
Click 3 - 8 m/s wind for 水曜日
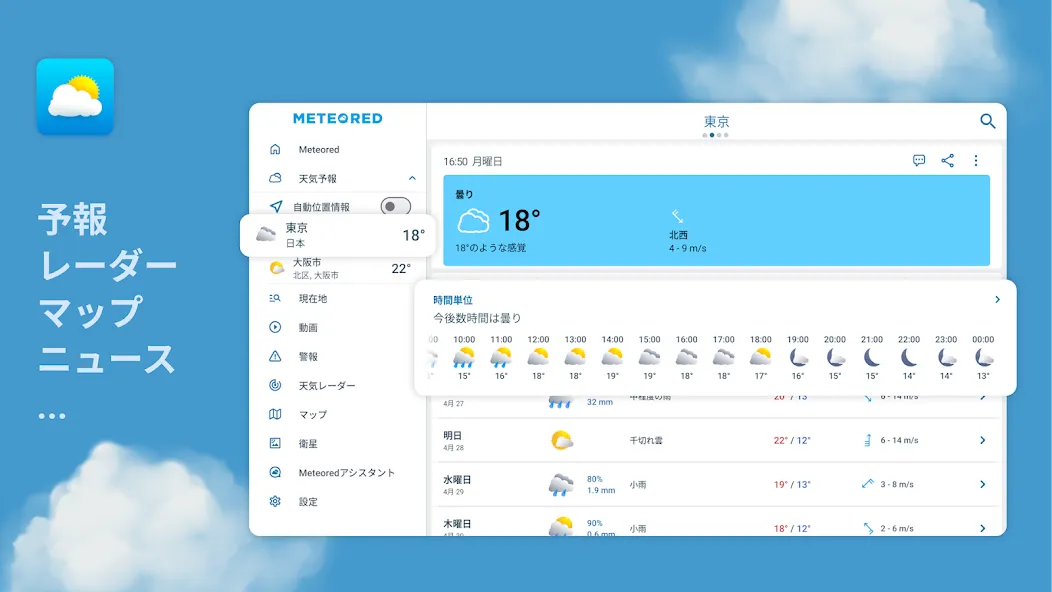(x=896, y=484)
